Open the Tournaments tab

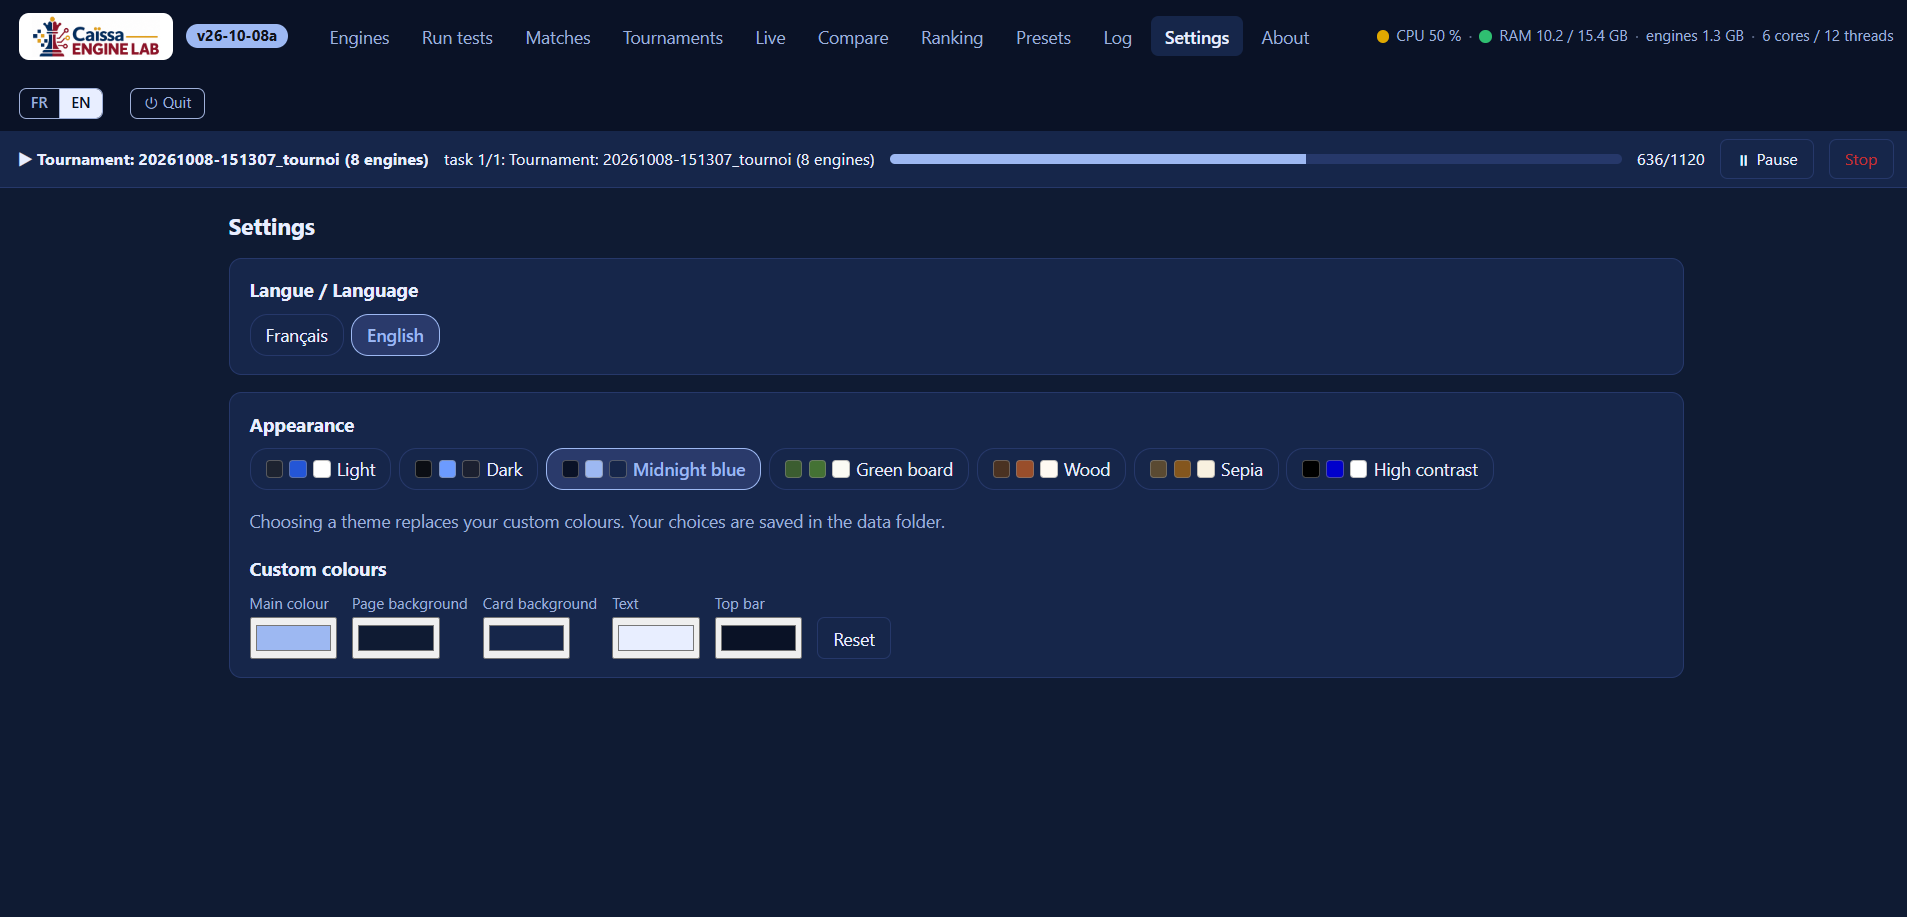(x=673, y=37)
